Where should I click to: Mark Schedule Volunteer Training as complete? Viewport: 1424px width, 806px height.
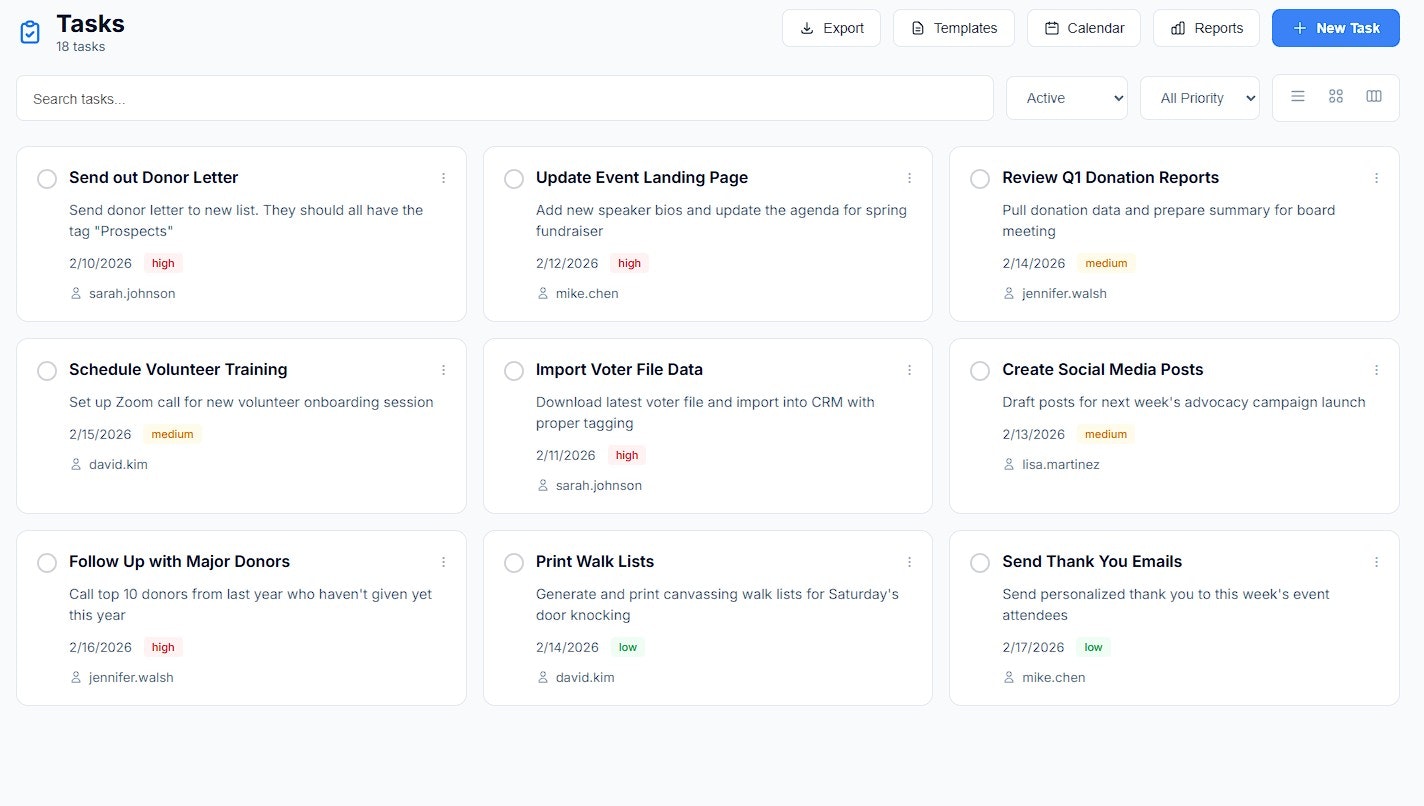click(47, 371)
